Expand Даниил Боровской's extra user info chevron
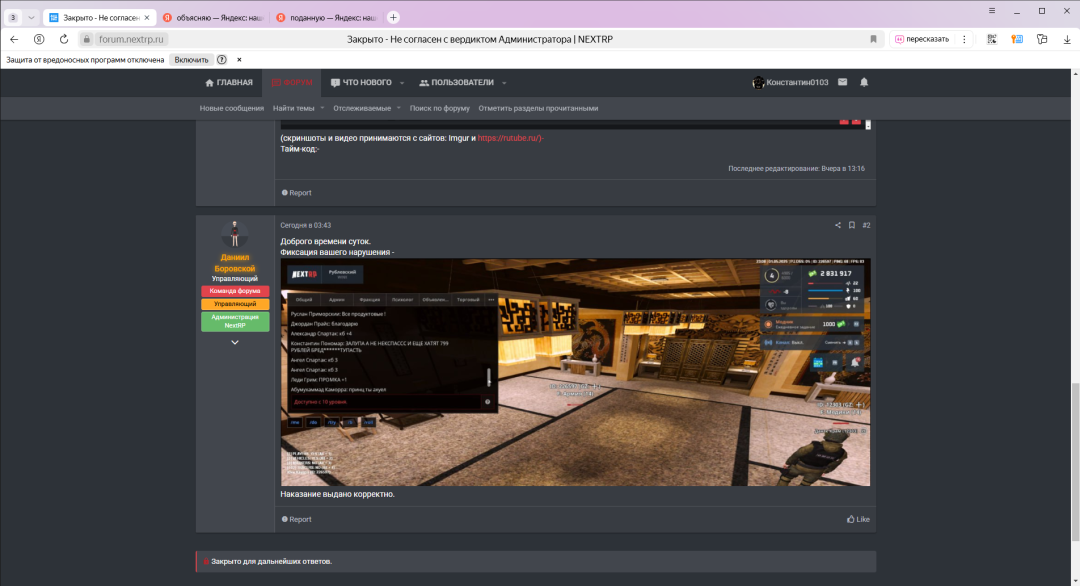This screenshot has width=1080, height=586. pyautogui.click(x=235, y=342)
